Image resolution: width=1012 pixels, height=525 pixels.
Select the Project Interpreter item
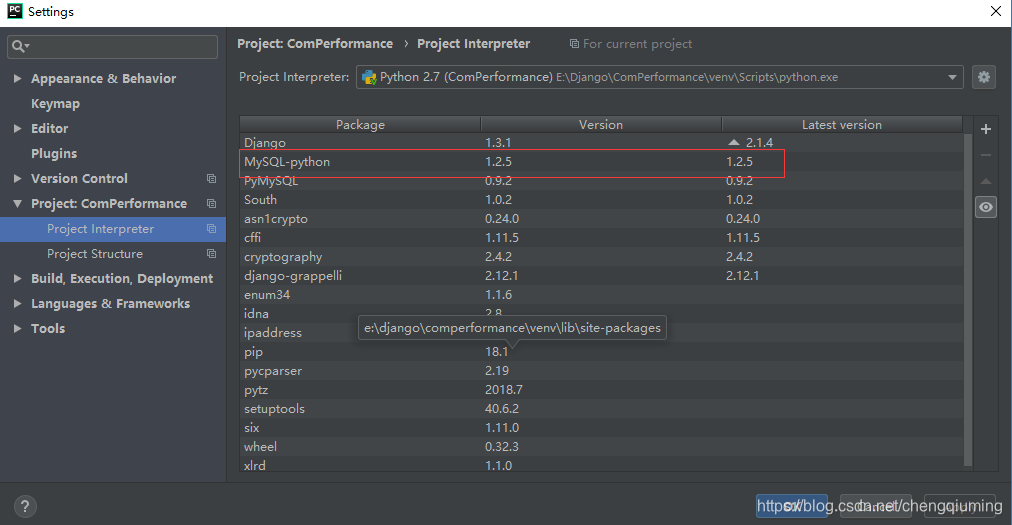click(113, 229)
